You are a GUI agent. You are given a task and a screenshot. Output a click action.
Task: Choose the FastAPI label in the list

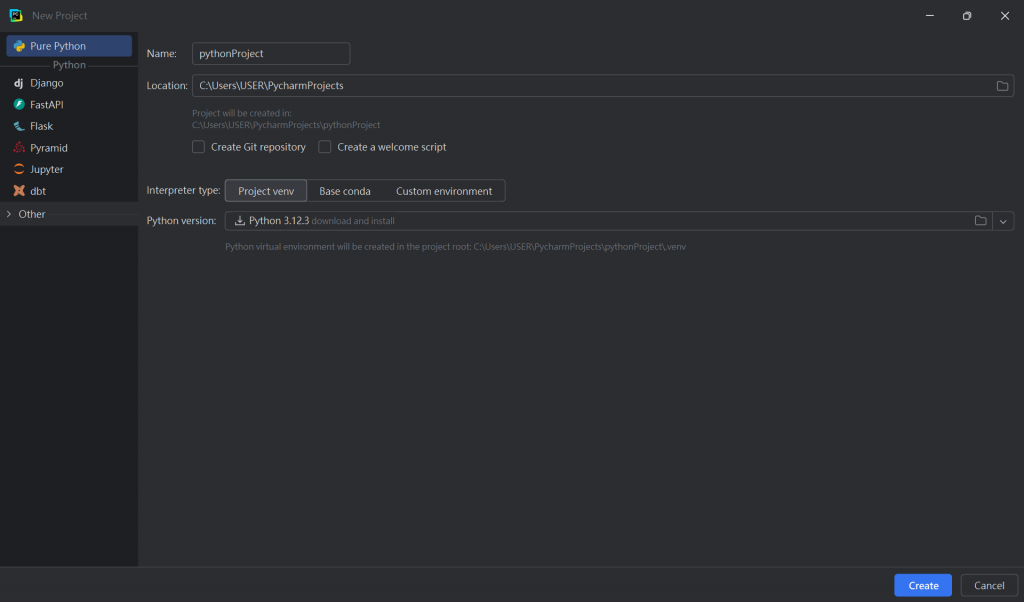point(46,104)
